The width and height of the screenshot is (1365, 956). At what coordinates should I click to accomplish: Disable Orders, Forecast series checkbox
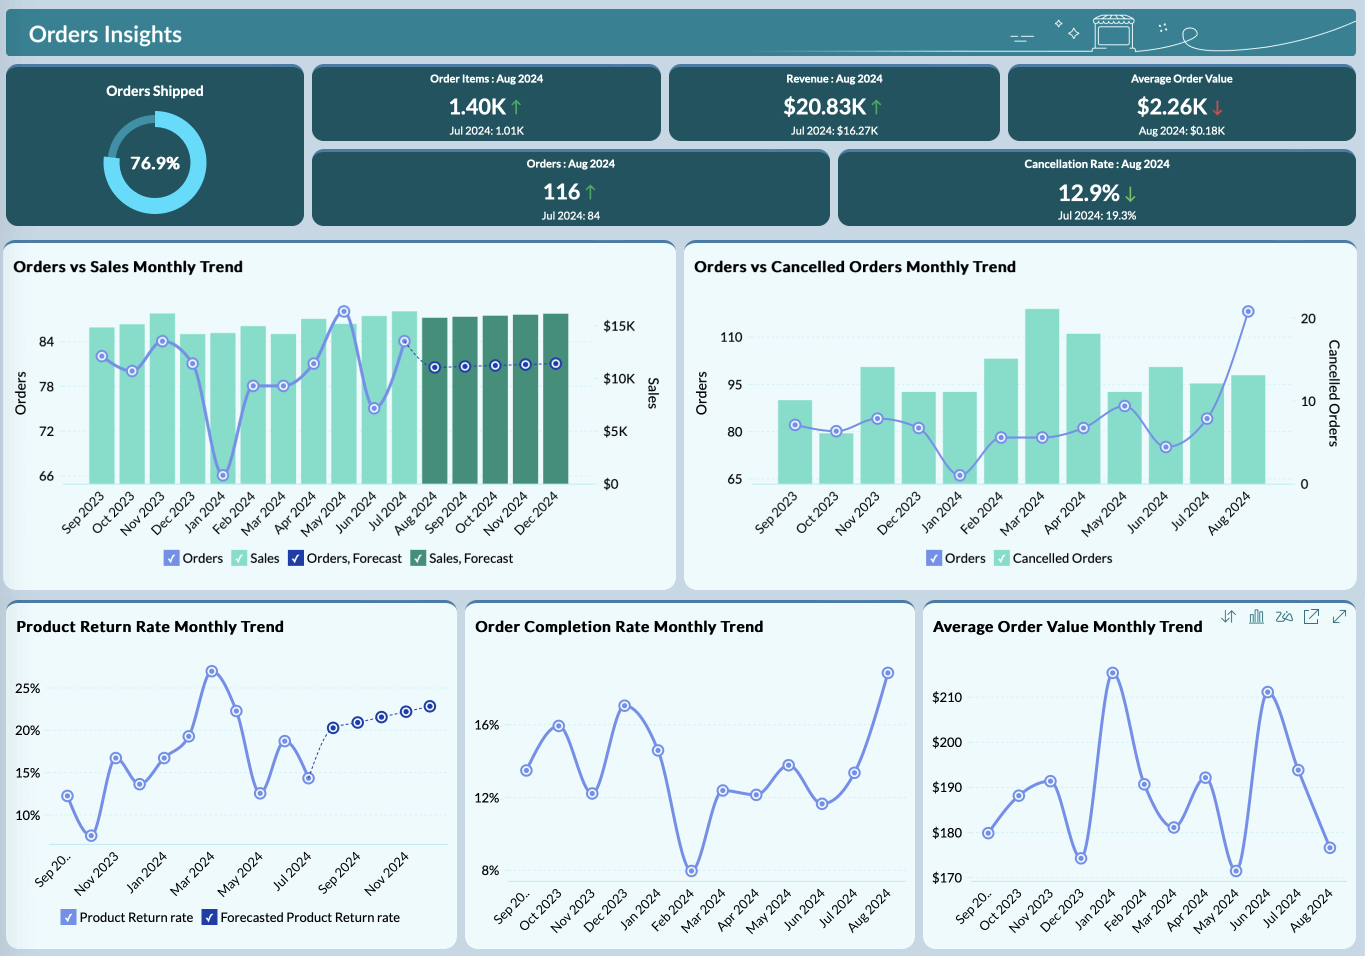(295, 558)
